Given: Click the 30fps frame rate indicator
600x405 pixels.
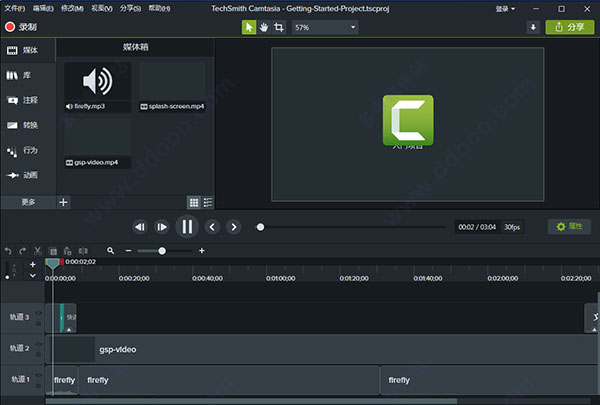Looking at the screenshot, I should tap(512, 227).
